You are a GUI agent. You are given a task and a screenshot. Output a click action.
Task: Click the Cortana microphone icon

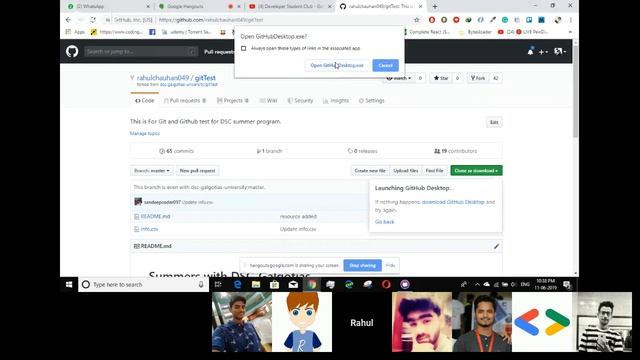pos(201,284)
